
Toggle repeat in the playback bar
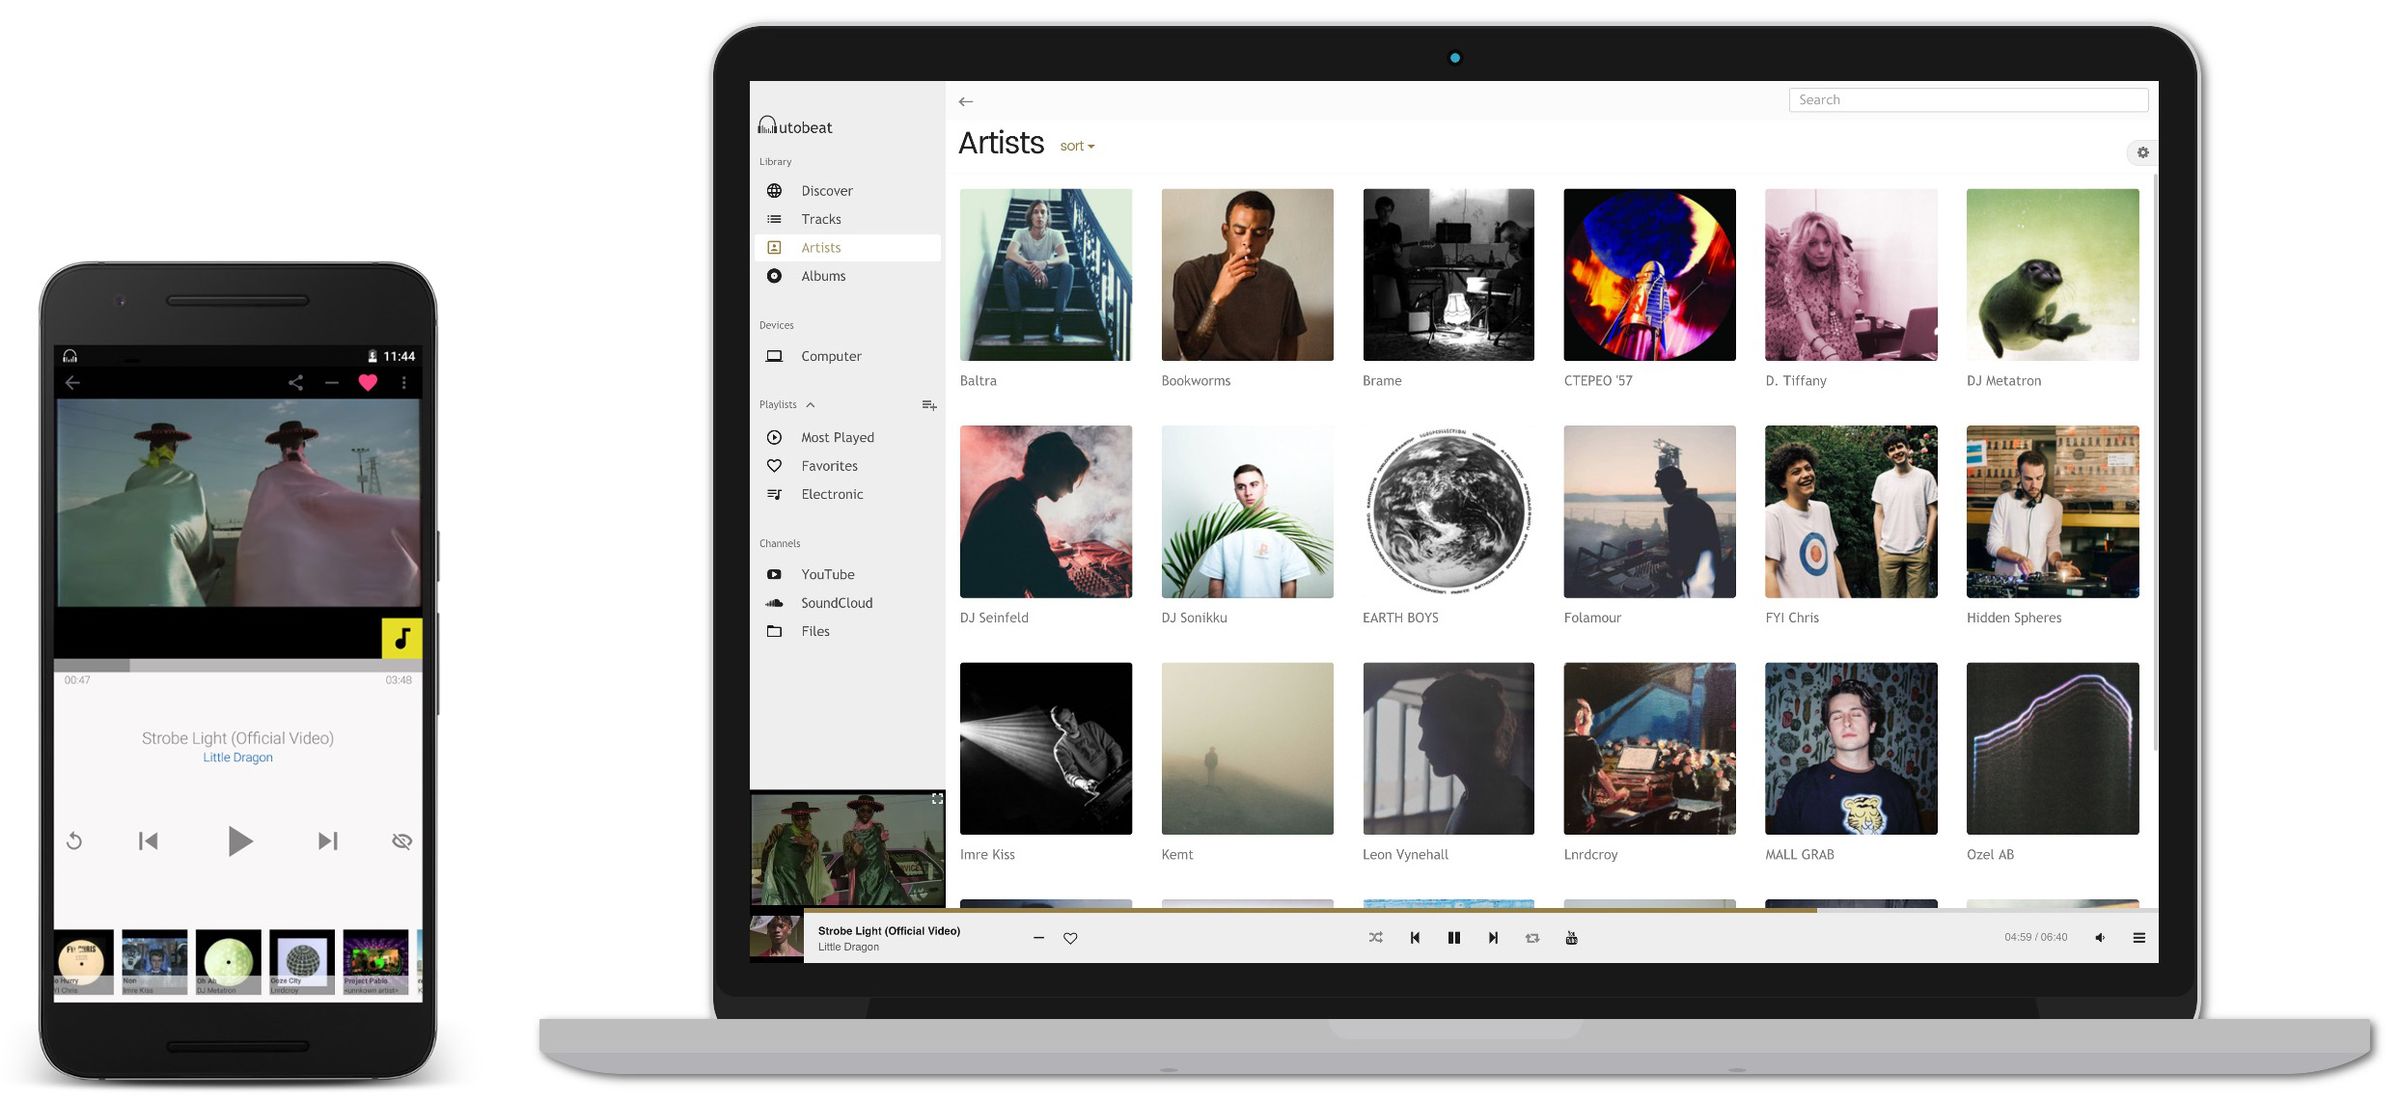1532,937
